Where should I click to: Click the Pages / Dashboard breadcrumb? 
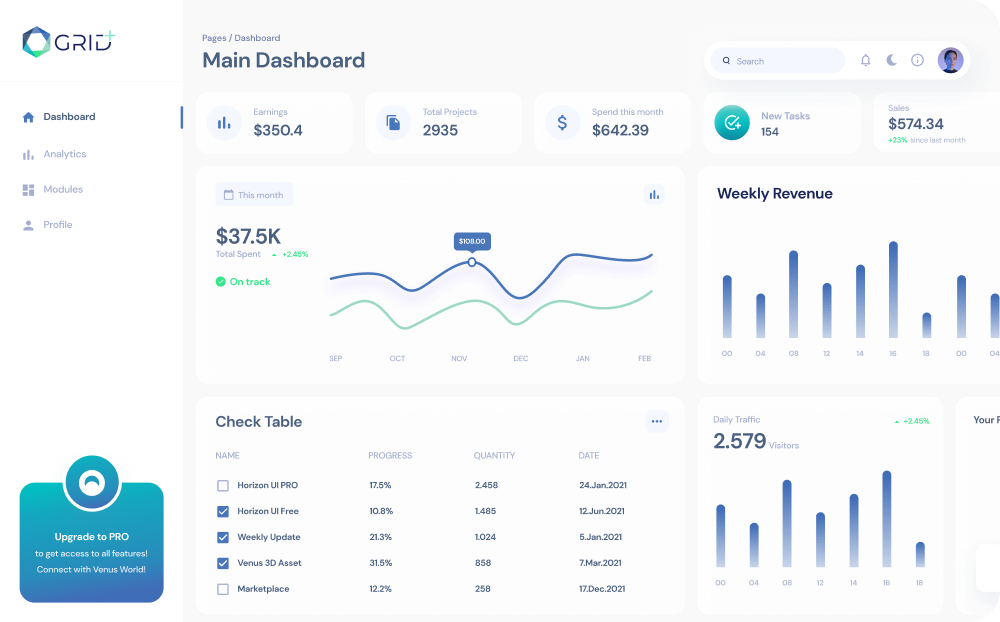tap(241, 38)
